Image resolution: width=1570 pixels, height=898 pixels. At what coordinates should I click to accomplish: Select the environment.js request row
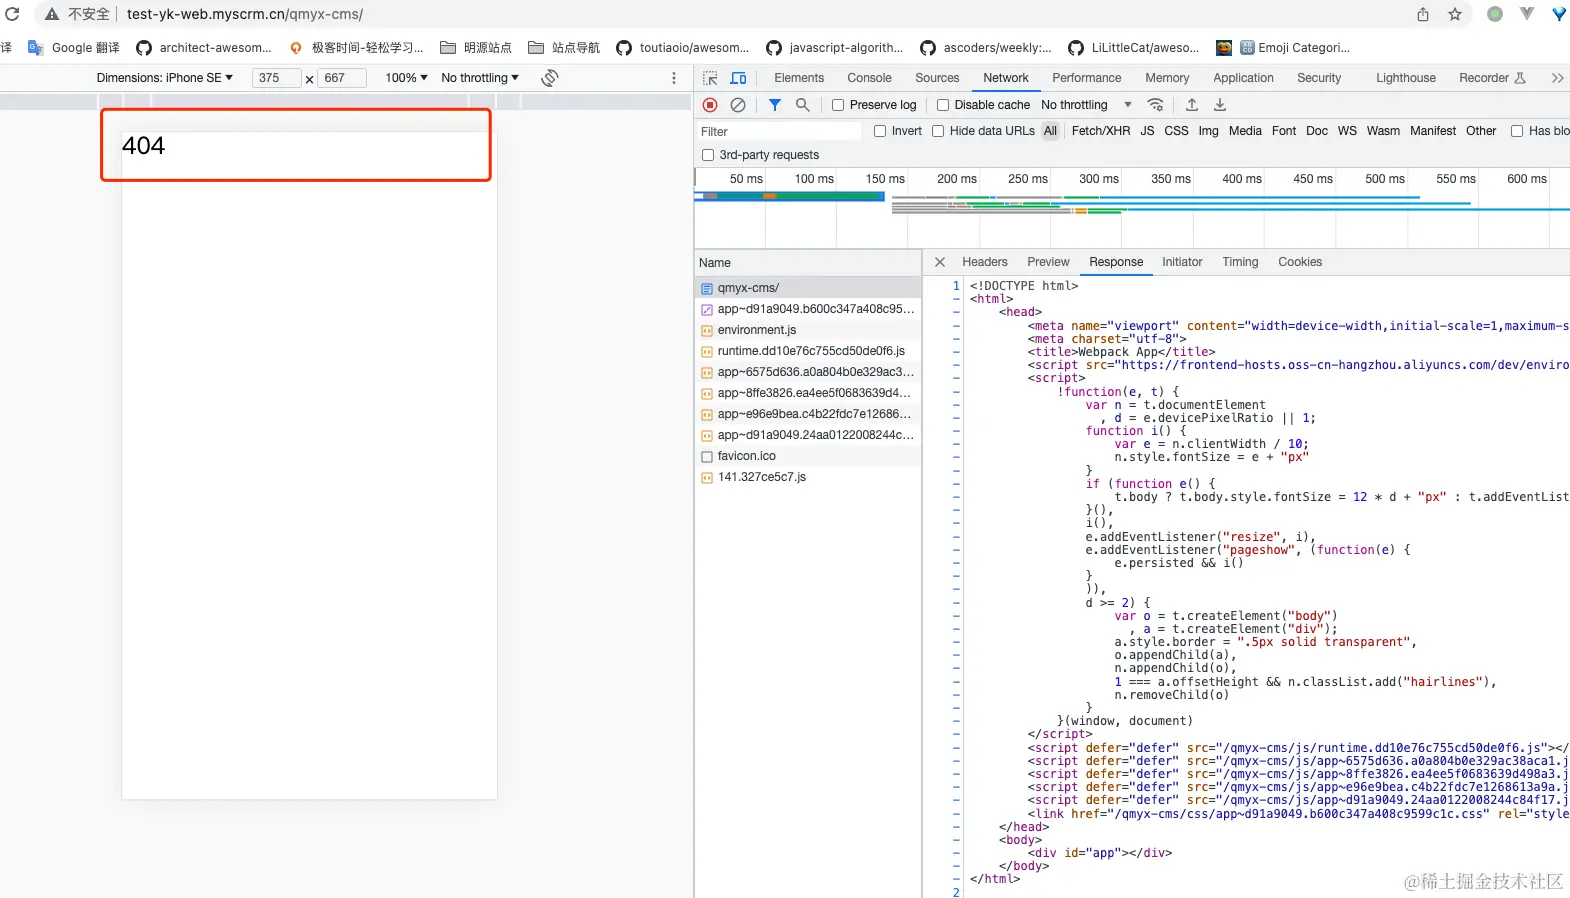coord(808,330)
